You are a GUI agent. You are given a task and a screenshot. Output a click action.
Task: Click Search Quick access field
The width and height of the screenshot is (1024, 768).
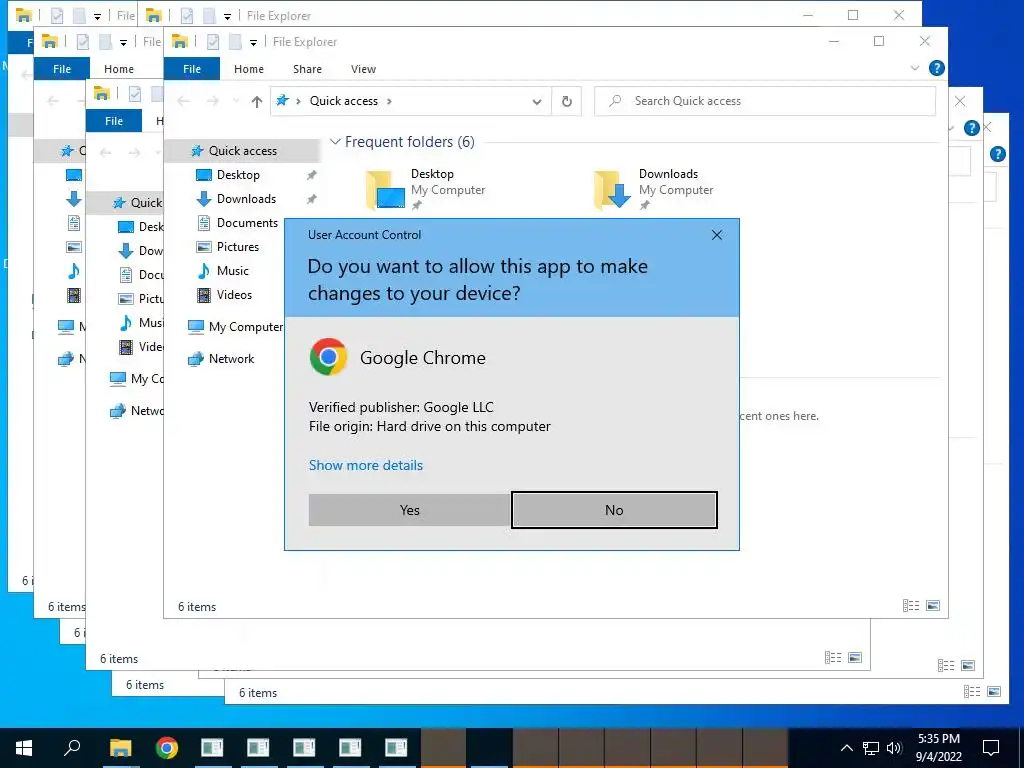(765, 101)
